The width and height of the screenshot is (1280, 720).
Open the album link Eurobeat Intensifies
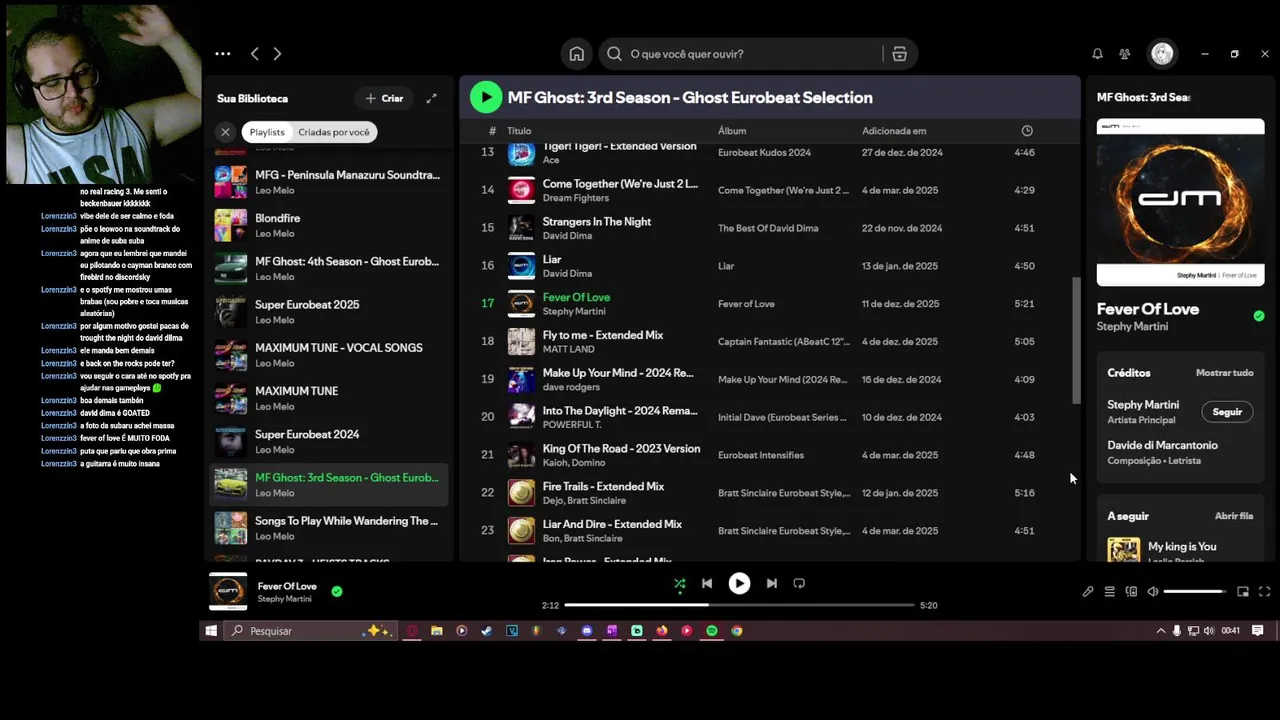click(x=761, y=455)
